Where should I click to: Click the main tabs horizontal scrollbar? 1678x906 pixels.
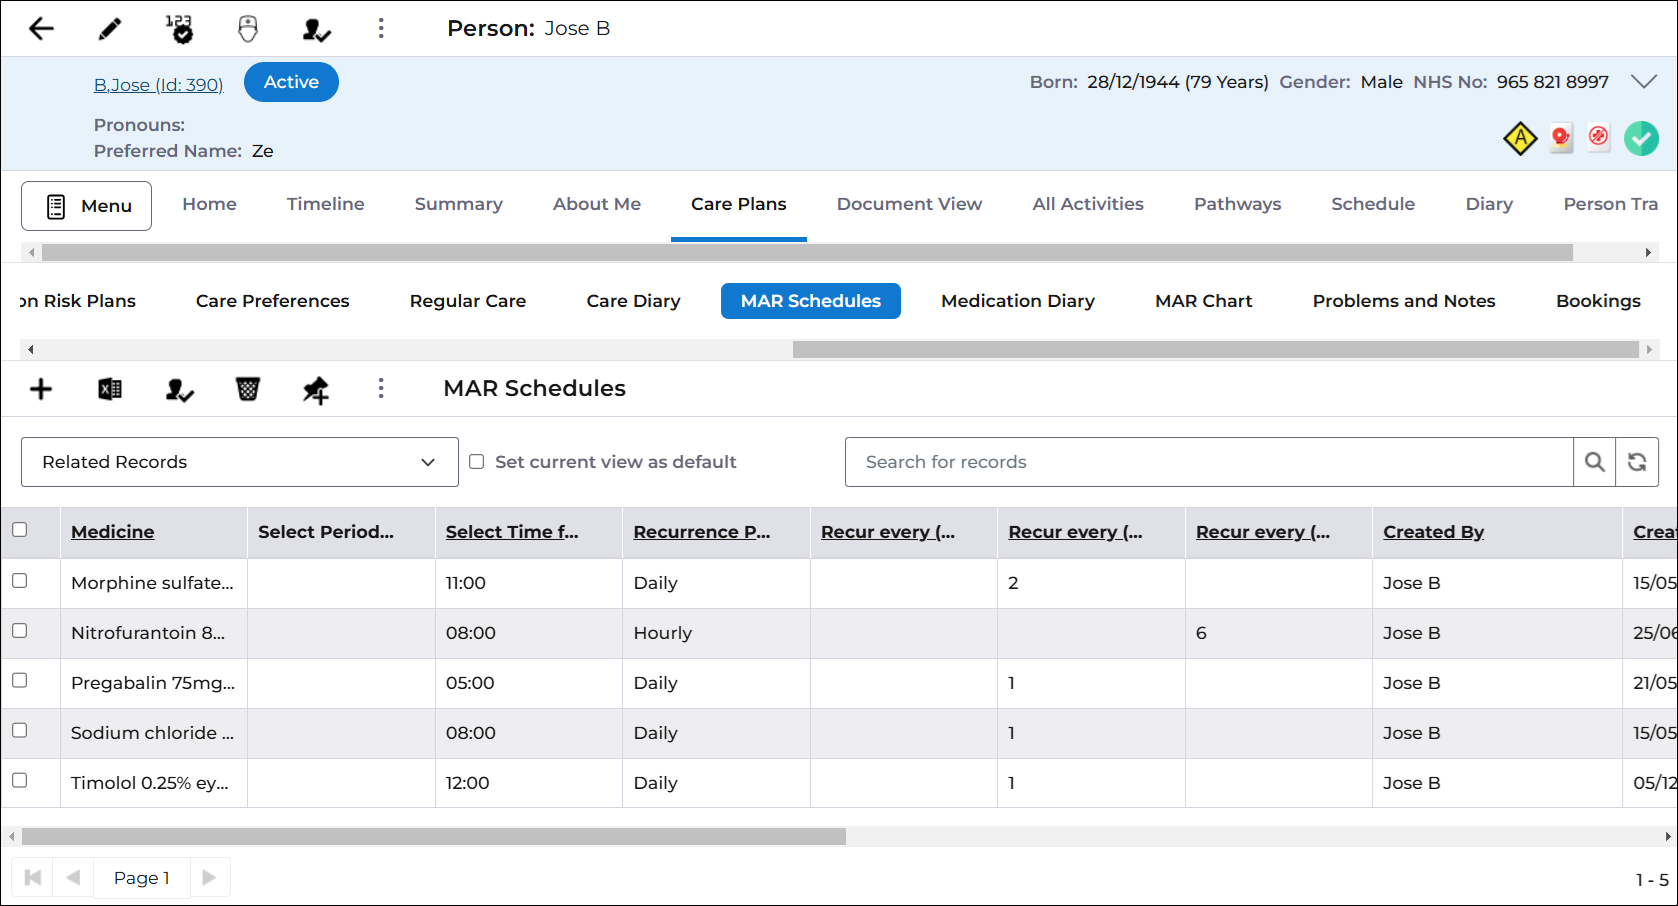(x=807, y=253)
